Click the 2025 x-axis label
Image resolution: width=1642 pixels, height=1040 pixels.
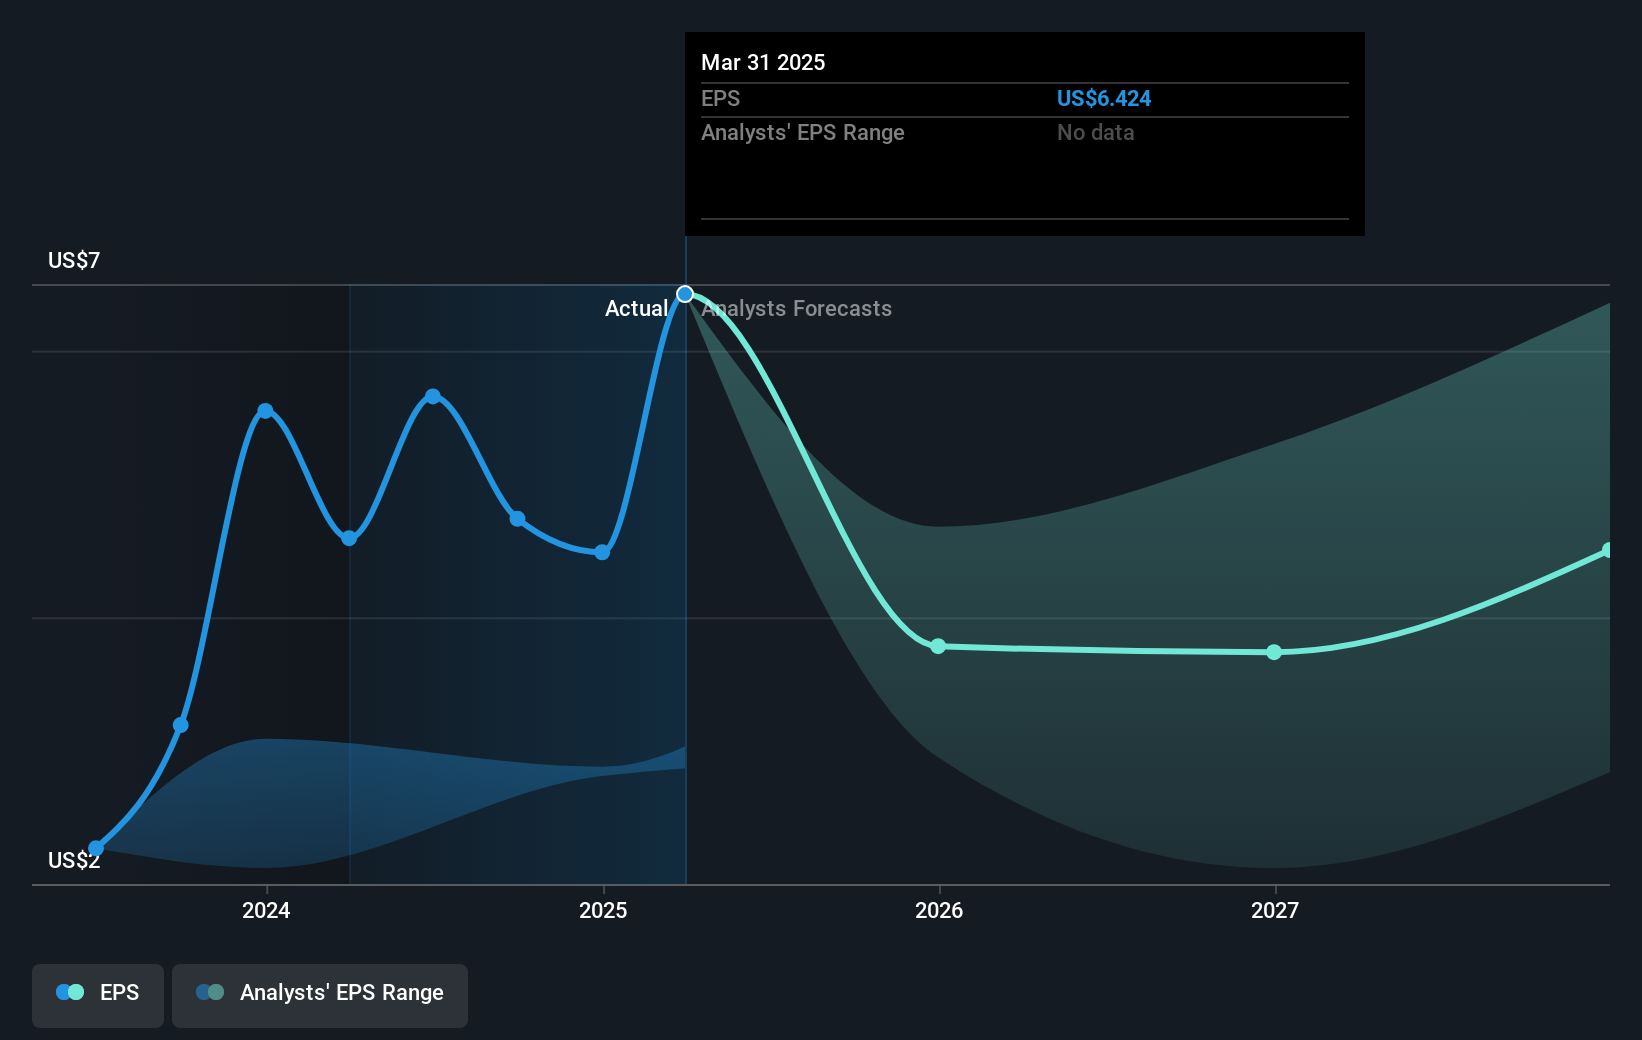(603, 910)
